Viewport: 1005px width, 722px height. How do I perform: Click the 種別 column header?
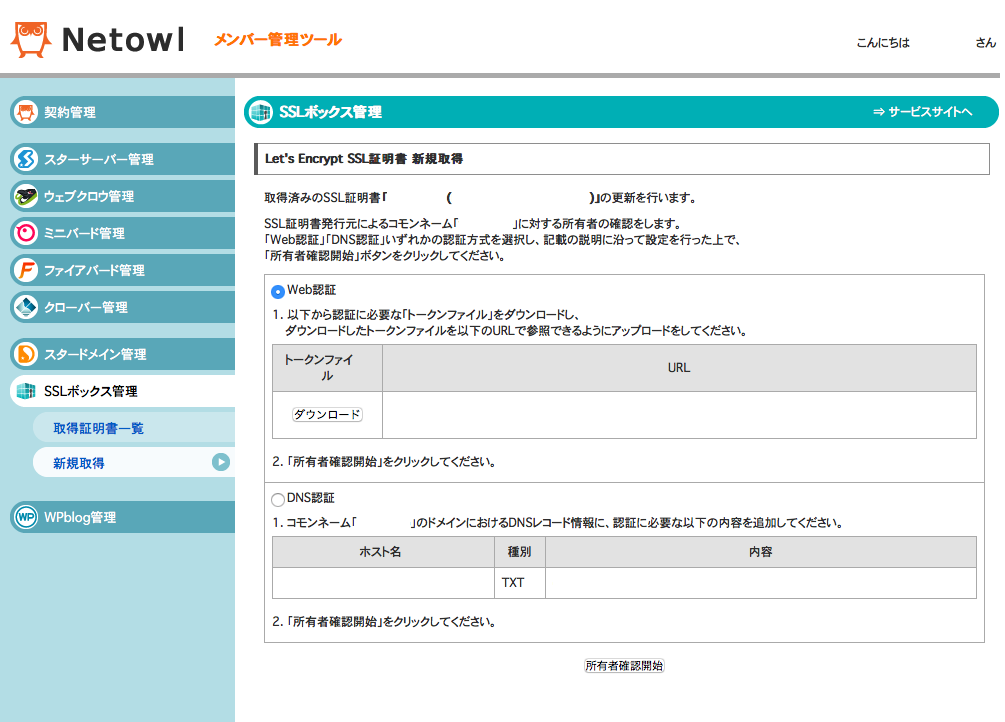(x=520, y=552)
